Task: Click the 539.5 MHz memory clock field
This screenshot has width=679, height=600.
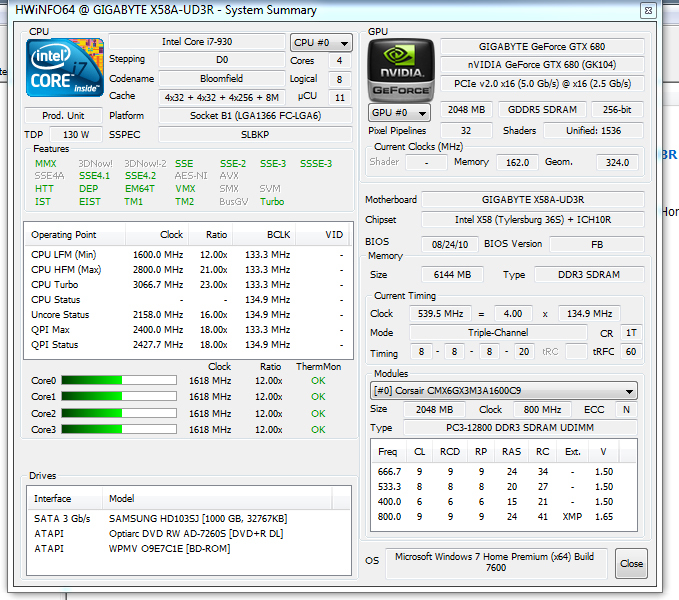Action: tap(440, 313)
